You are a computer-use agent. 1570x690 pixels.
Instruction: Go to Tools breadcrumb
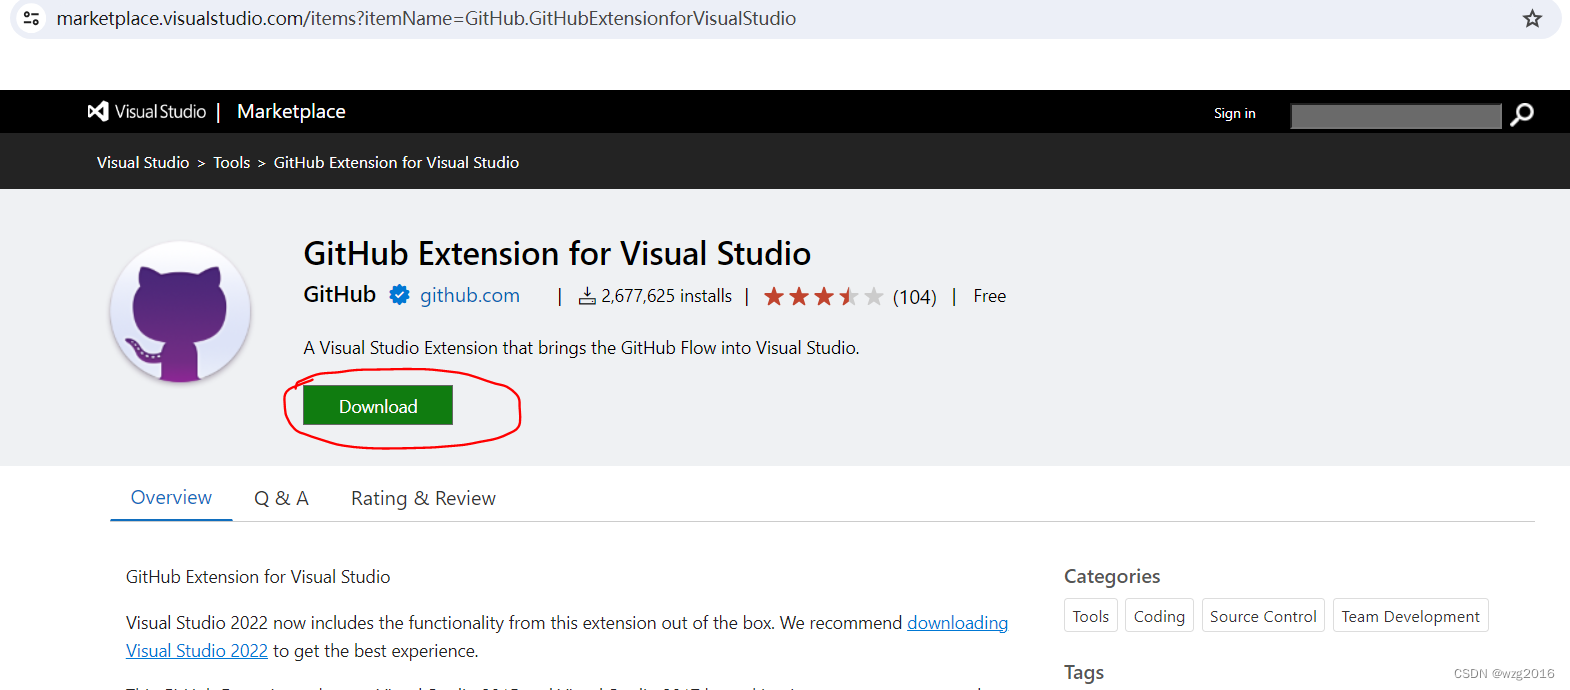(231, 162)
